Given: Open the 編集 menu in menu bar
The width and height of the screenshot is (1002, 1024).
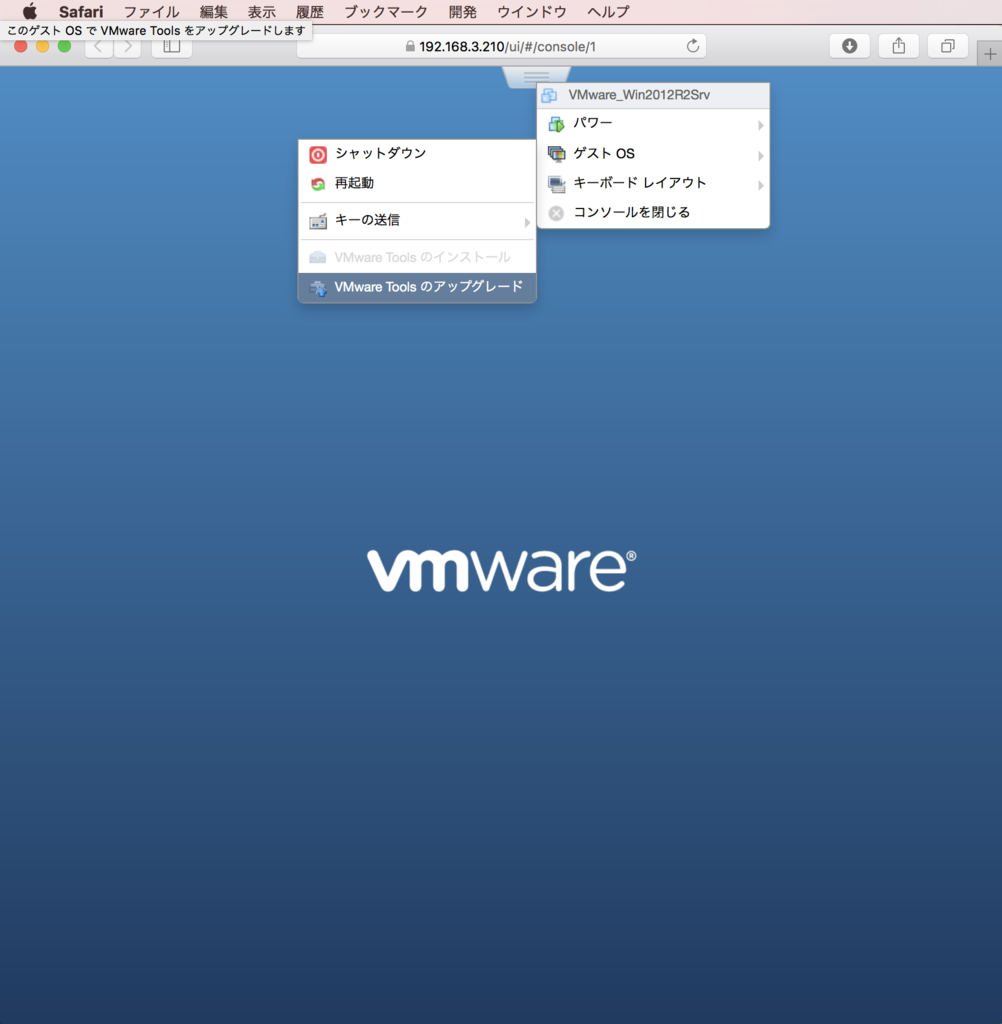Looking at the screenshot, I should coord(214,12).
